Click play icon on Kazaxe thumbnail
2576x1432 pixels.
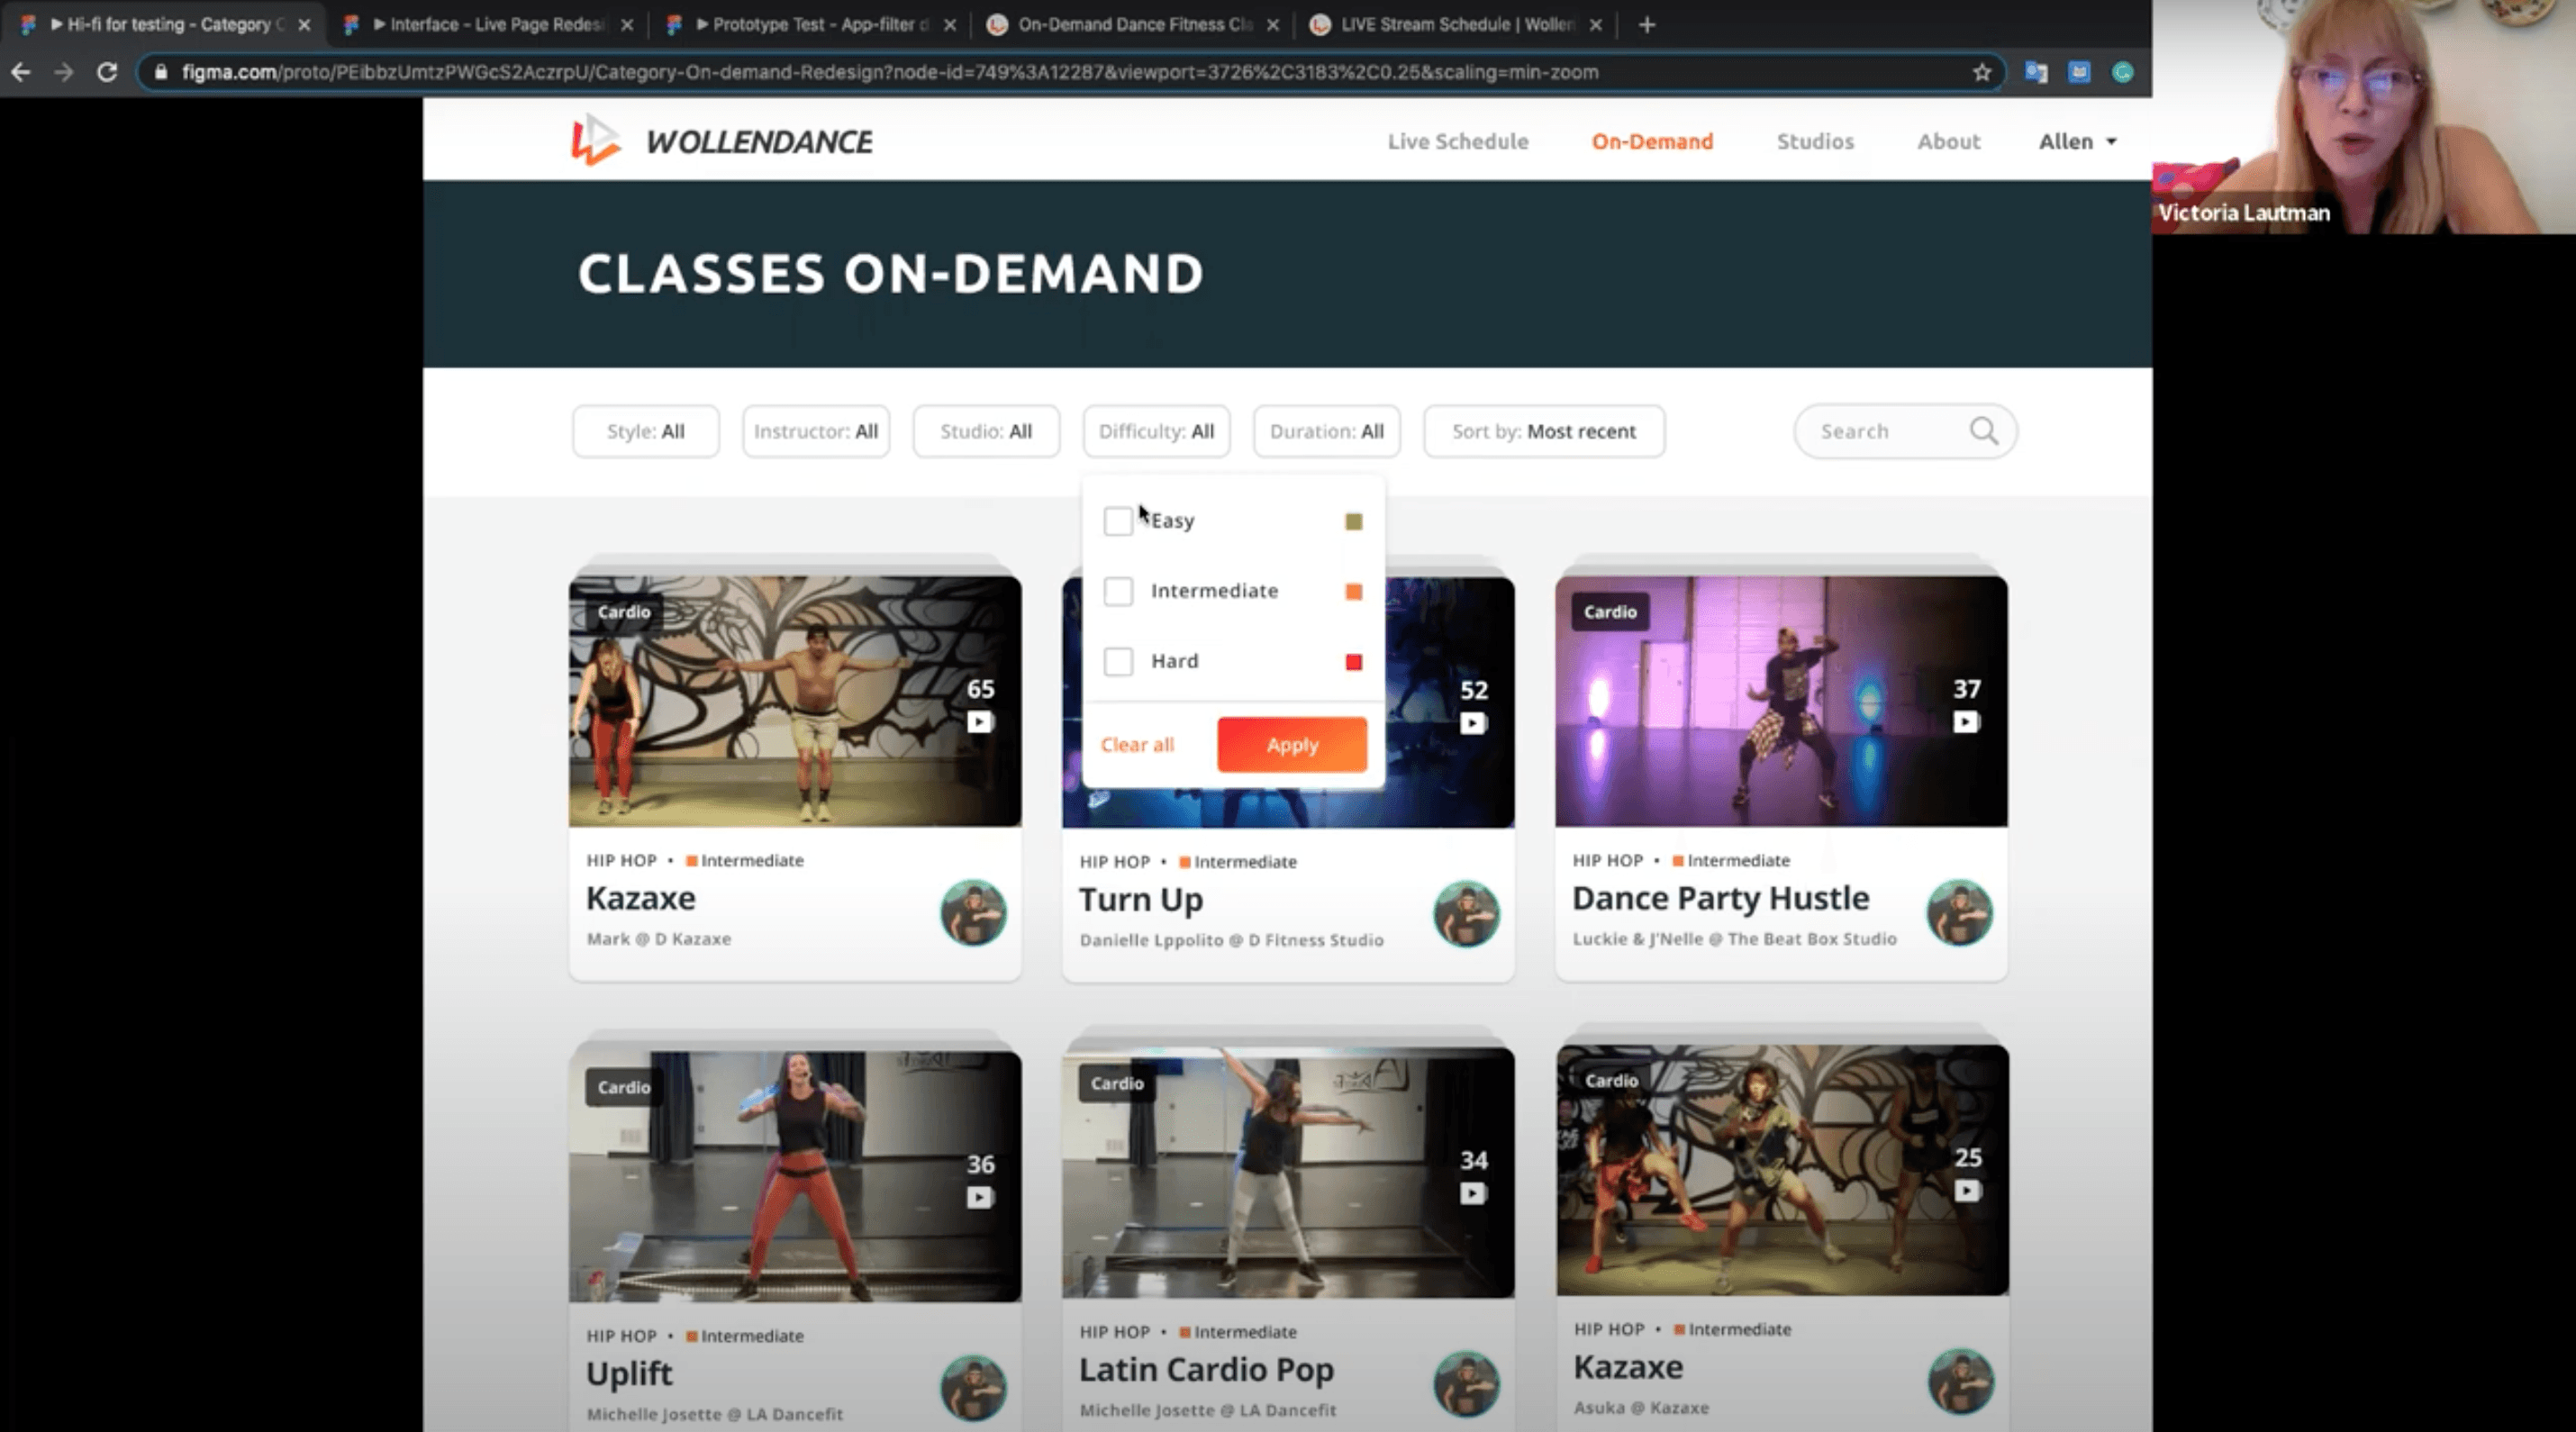pyautogui.click(x=979, y=722)
